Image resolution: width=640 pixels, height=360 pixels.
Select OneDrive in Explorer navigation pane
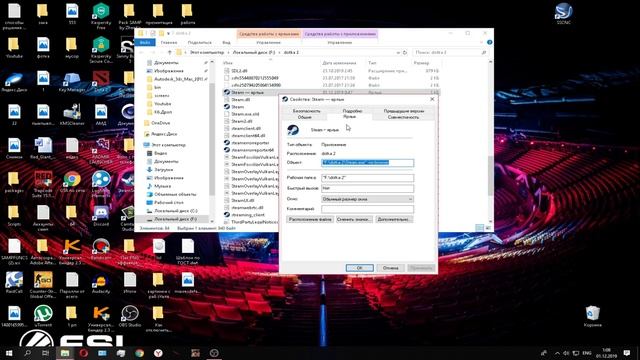tap(161, 123)
